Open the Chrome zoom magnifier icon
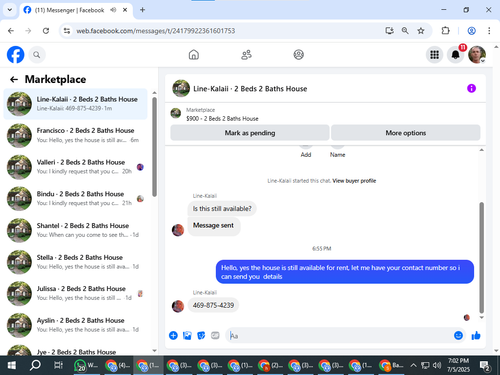The height and width of the screenshot is (375, 500). 405,31
